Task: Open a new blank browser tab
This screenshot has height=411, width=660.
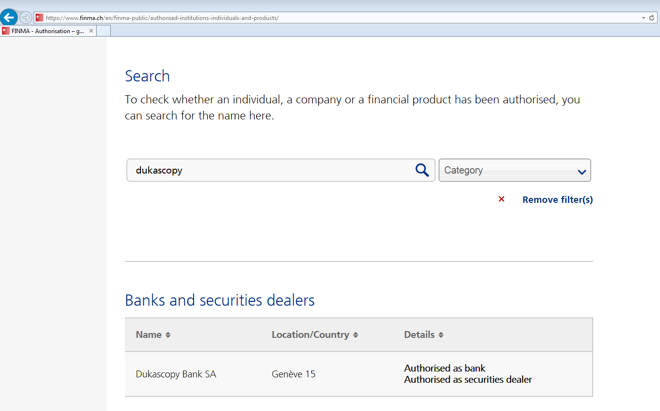Action: pyautogui.click(x=104, y=31)
